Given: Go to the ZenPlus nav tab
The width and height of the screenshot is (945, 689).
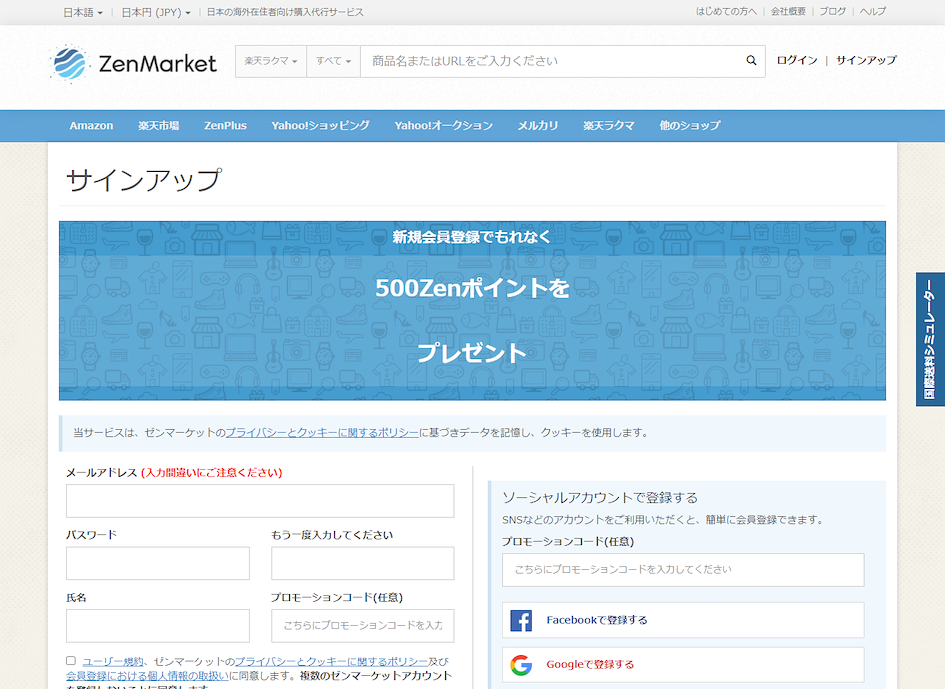Looking at the screenshot, I should pyautogui.click(x=225, y=125).
